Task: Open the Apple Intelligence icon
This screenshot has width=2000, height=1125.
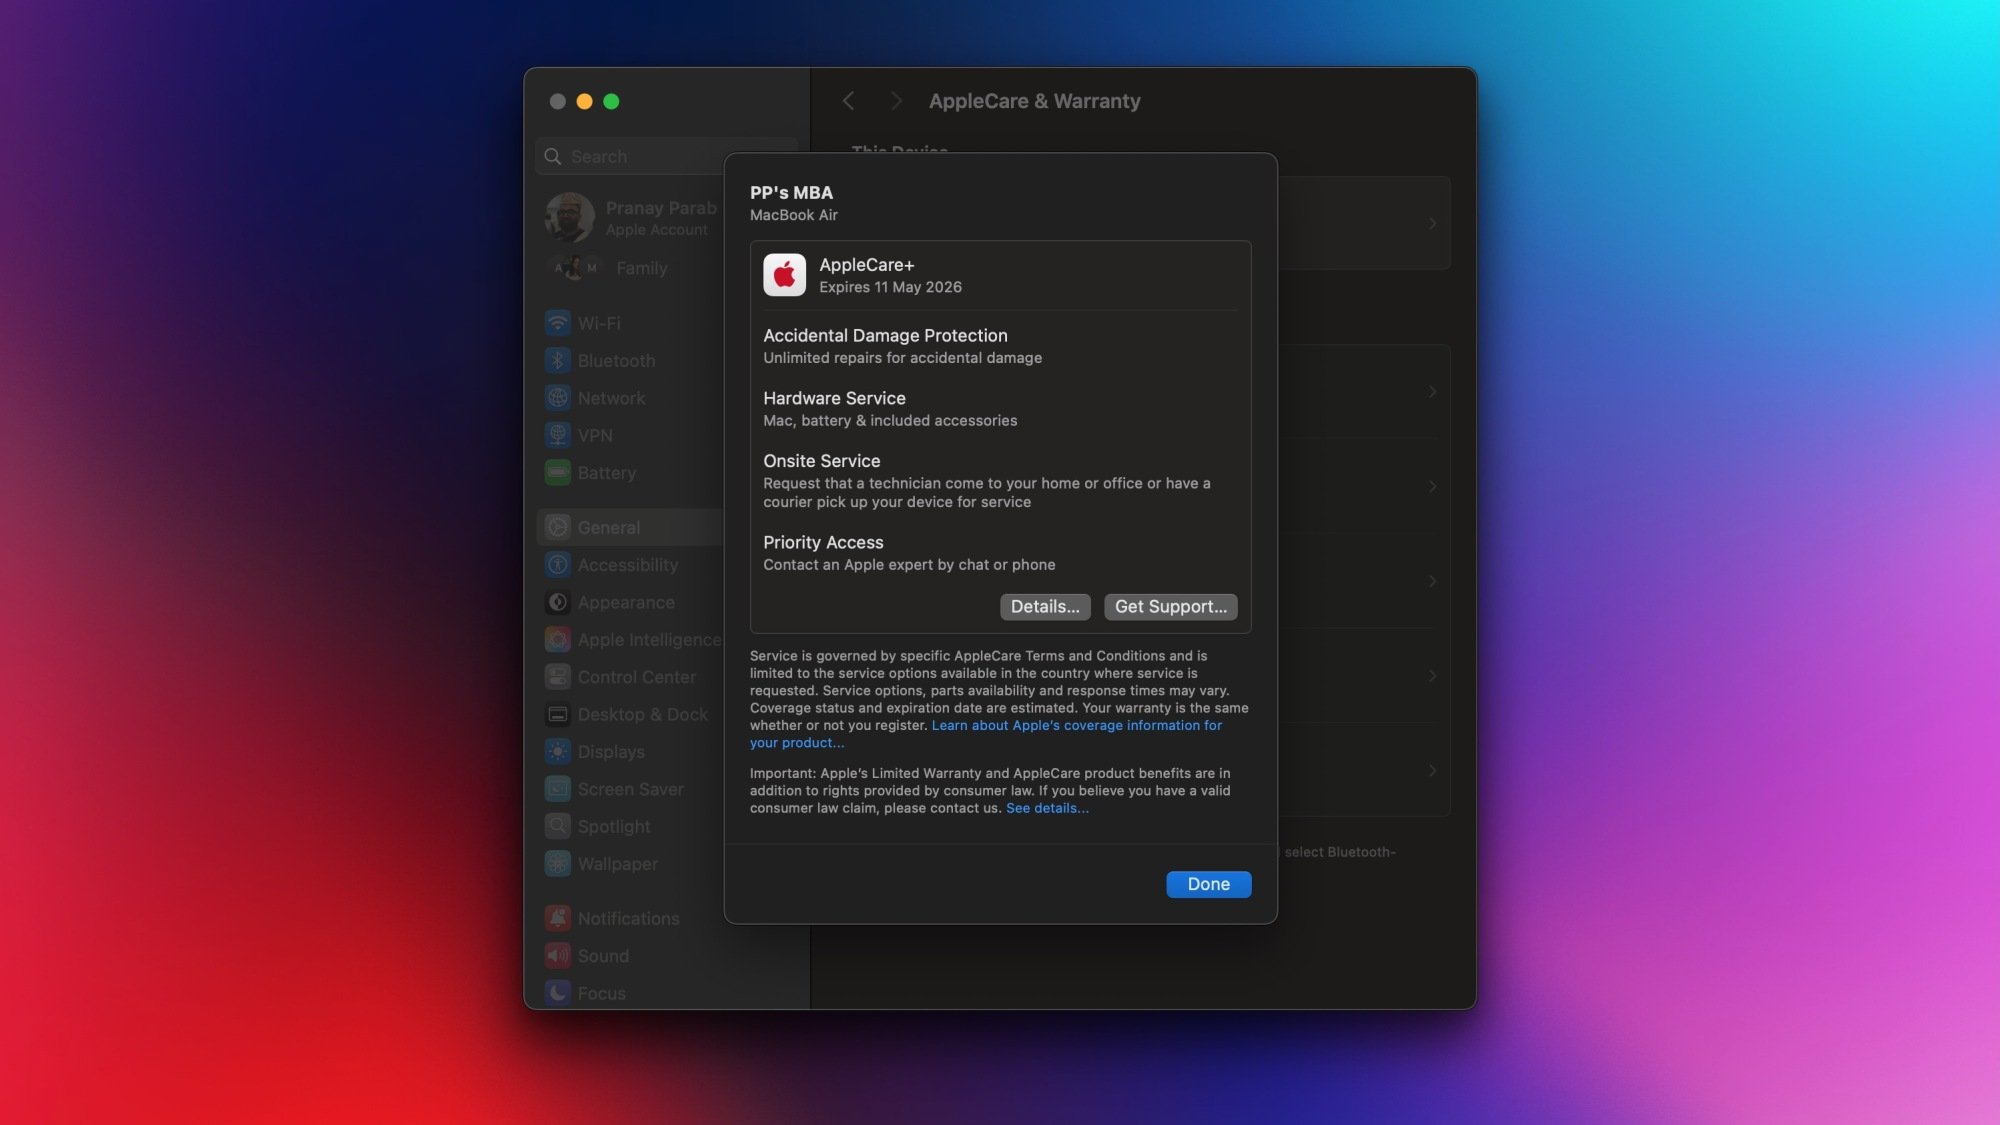Action: point(557,639)
